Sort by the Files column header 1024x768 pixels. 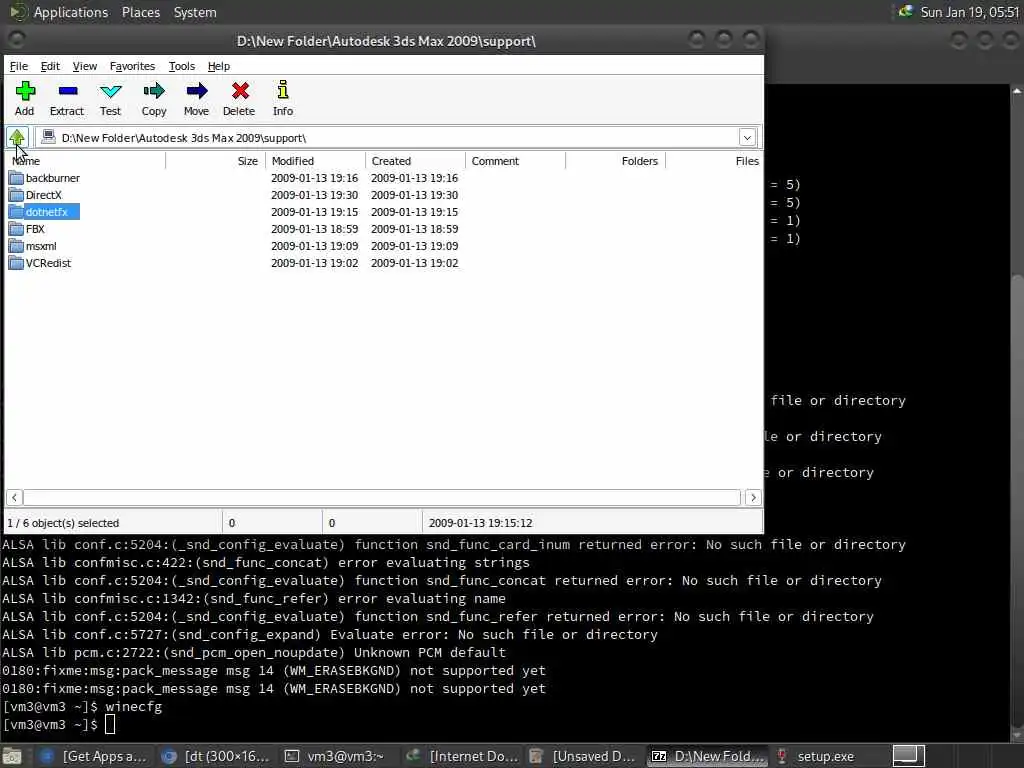[x=714, y=161]
